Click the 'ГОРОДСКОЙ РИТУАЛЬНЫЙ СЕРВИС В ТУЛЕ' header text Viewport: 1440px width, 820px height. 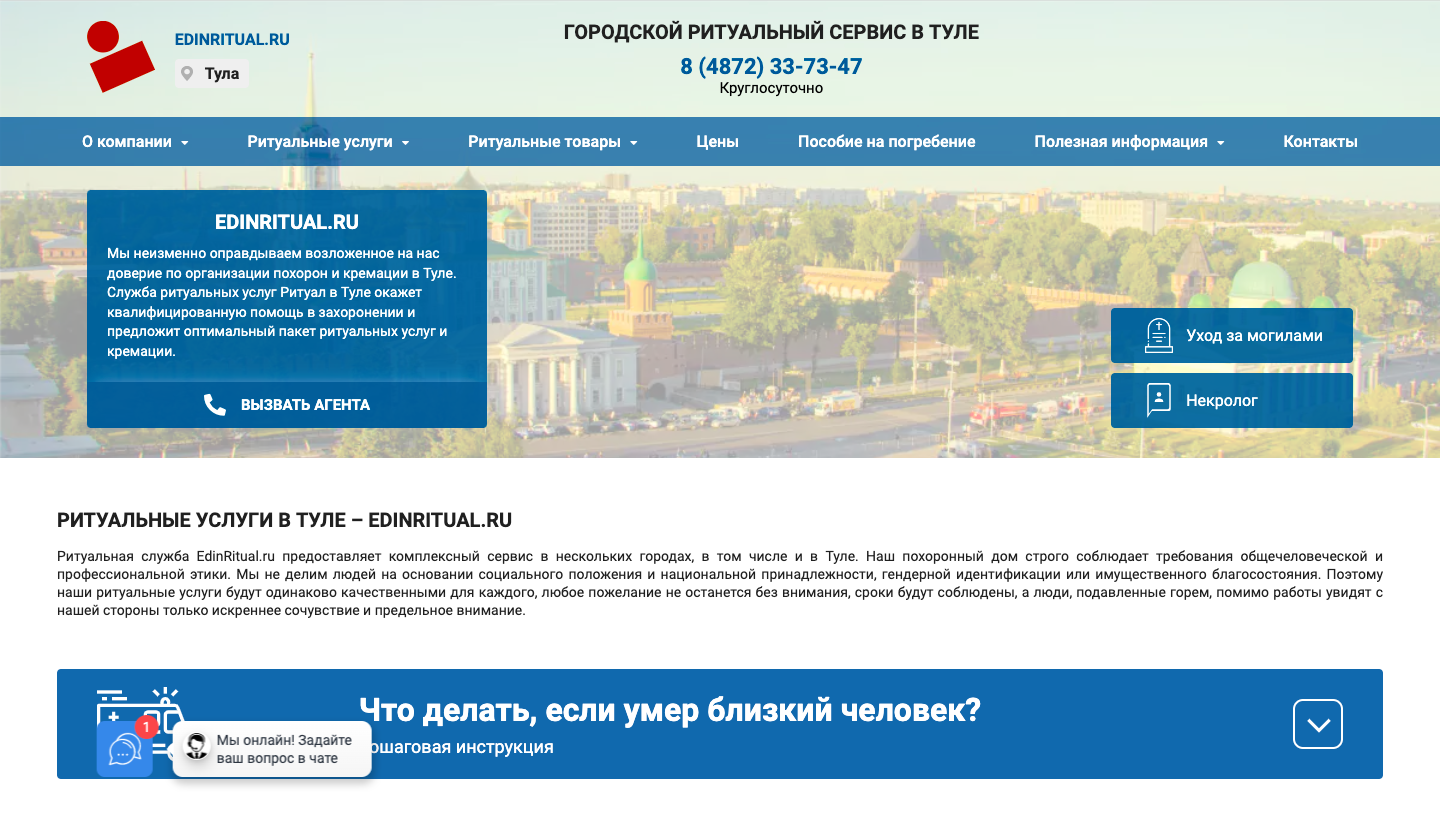771,32
